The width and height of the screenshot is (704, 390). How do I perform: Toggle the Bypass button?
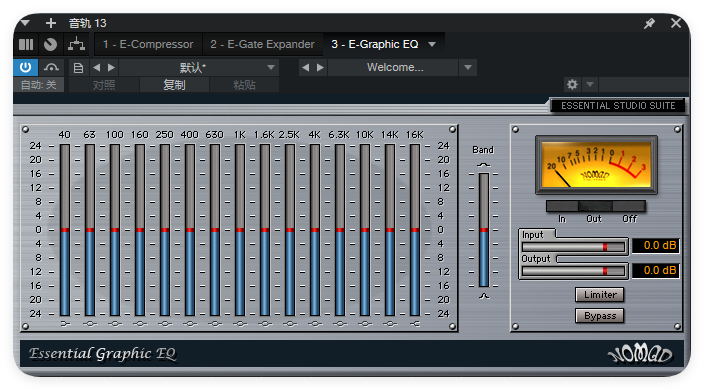[600, 316]
